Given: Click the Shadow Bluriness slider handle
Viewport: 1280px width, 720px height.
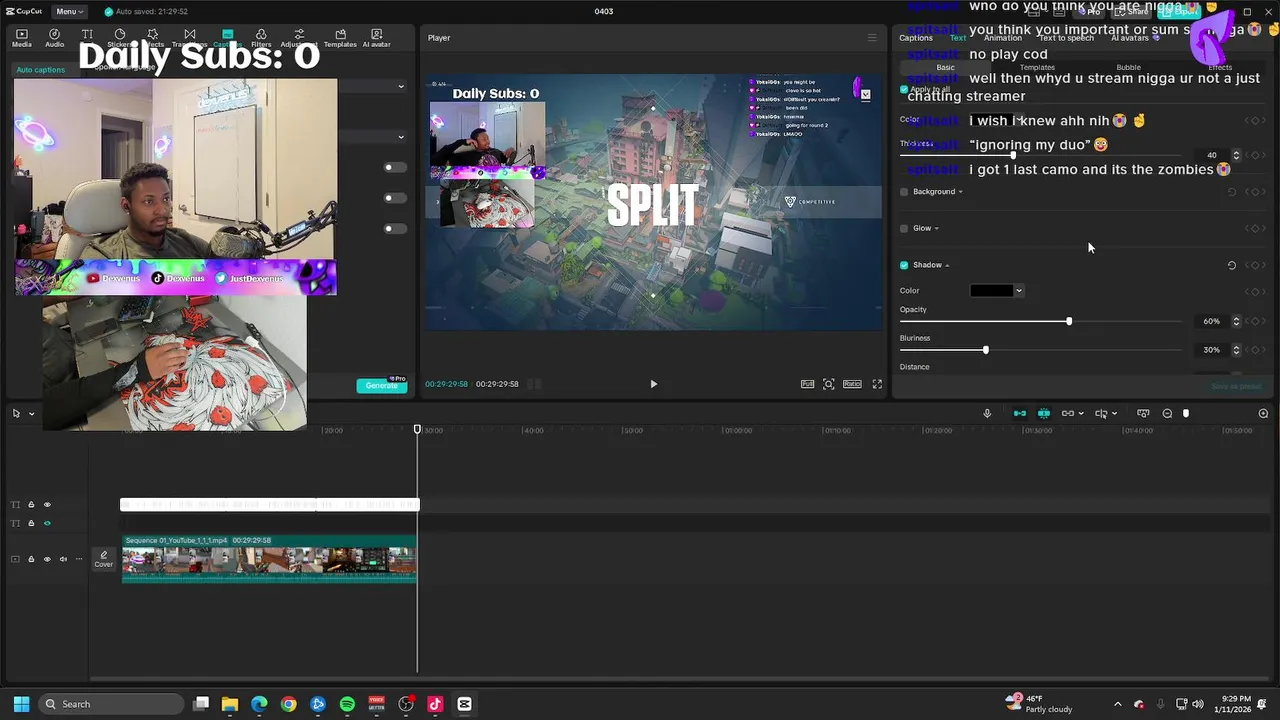Looking at the screenshot, I should point(986,350).
